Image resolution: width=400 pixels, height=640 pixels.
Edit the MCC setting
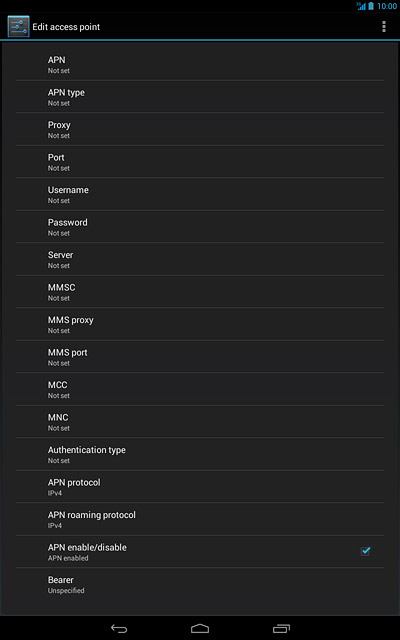click(200, 389)
